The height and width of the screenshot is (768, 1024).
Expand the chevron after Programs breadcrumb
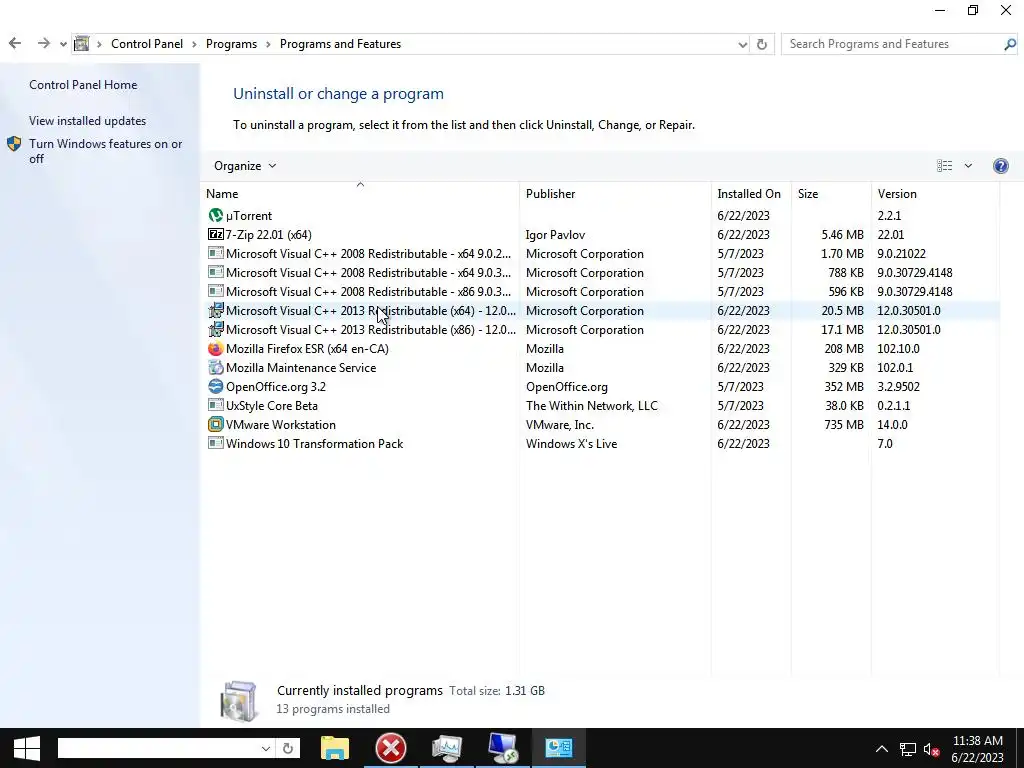click(268, 44)
